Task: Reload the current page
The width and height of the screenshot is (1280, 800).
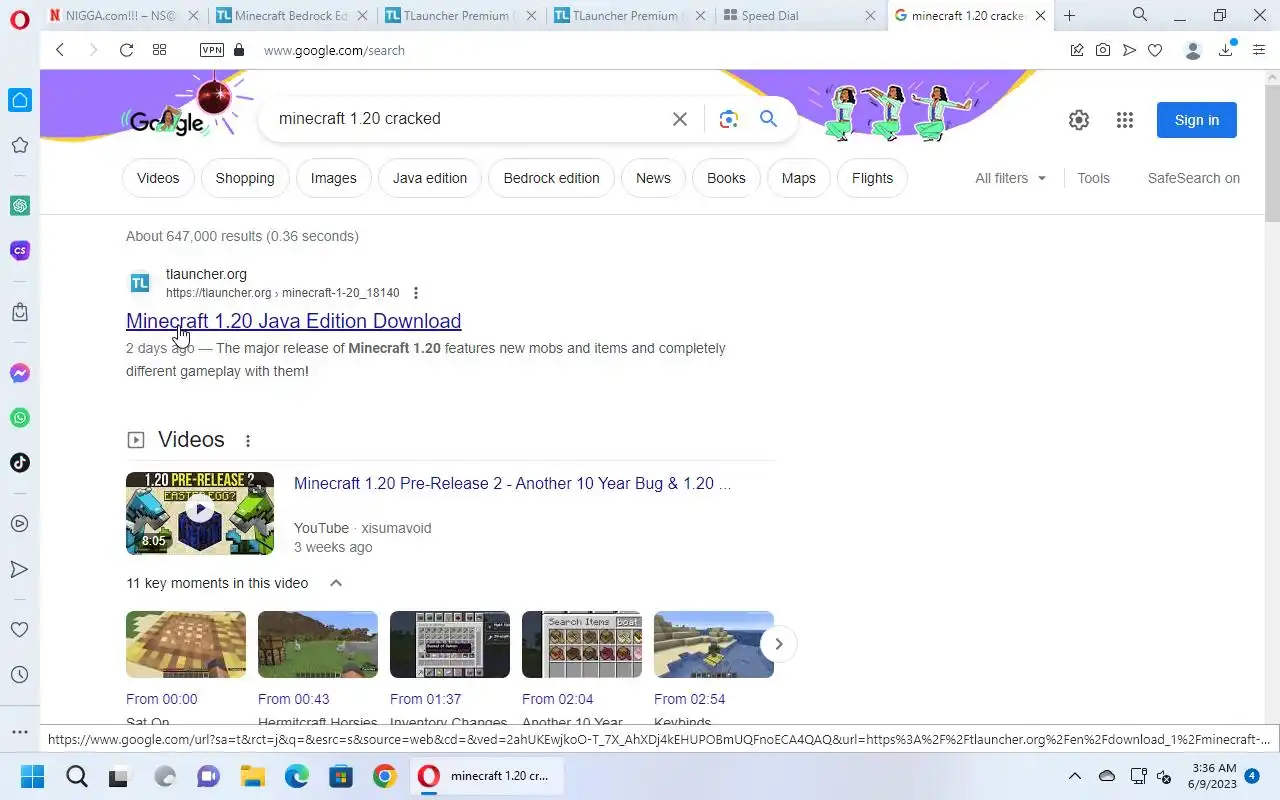Action: pyautogui.click(x=126, y=50)
